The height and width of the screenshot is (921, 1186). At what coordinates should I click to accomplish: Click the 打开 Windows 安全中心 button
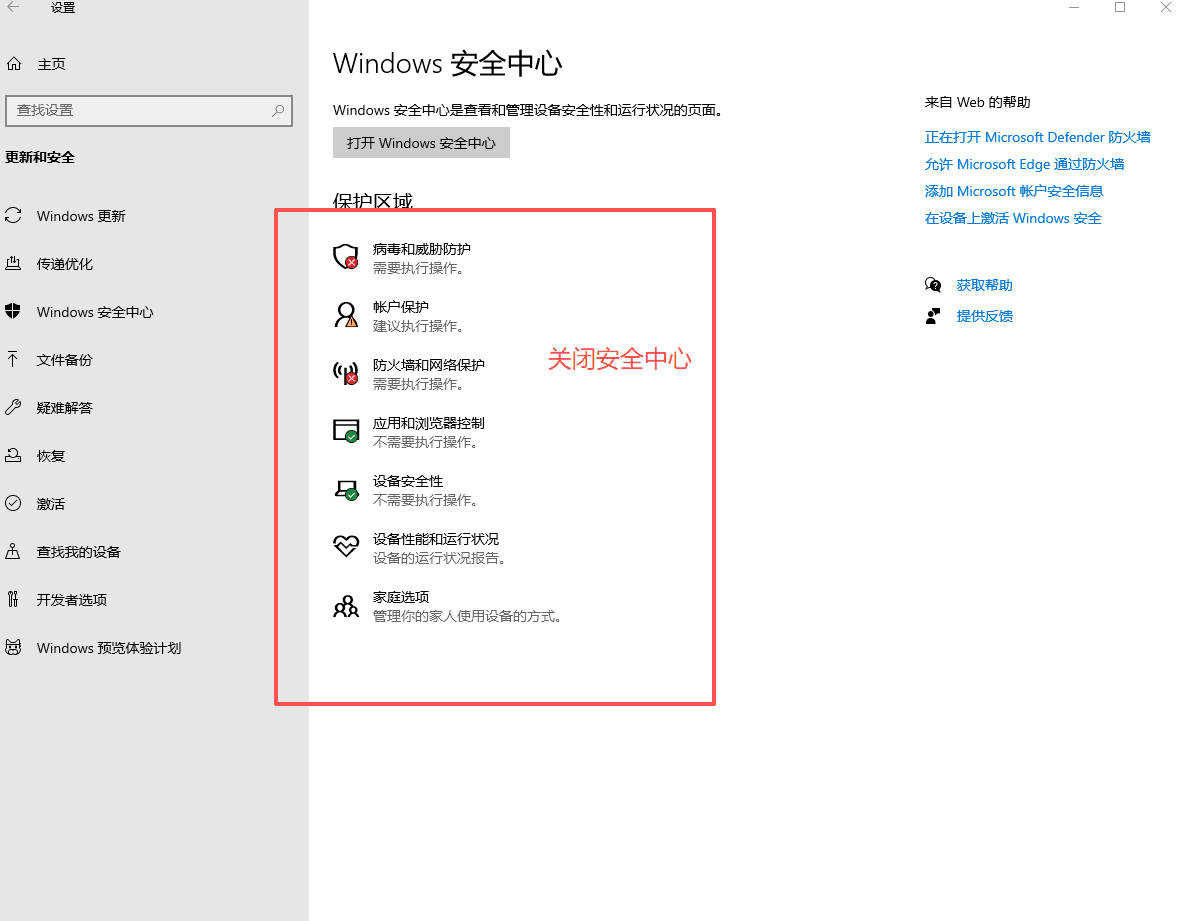[x=421, y=143]
